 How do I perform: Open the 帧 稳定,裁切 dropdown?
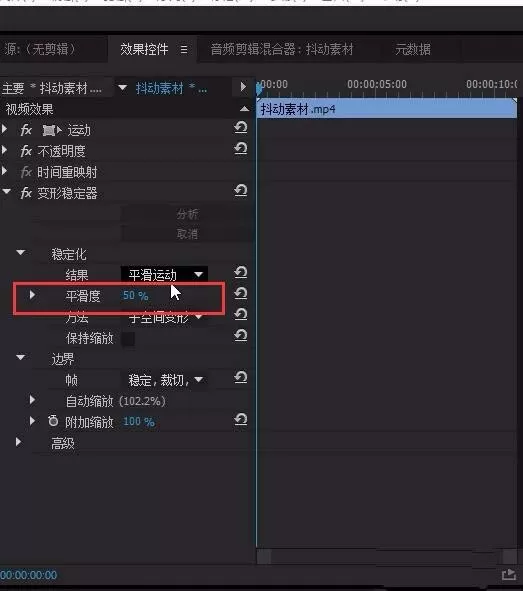[x=164, y=380]
